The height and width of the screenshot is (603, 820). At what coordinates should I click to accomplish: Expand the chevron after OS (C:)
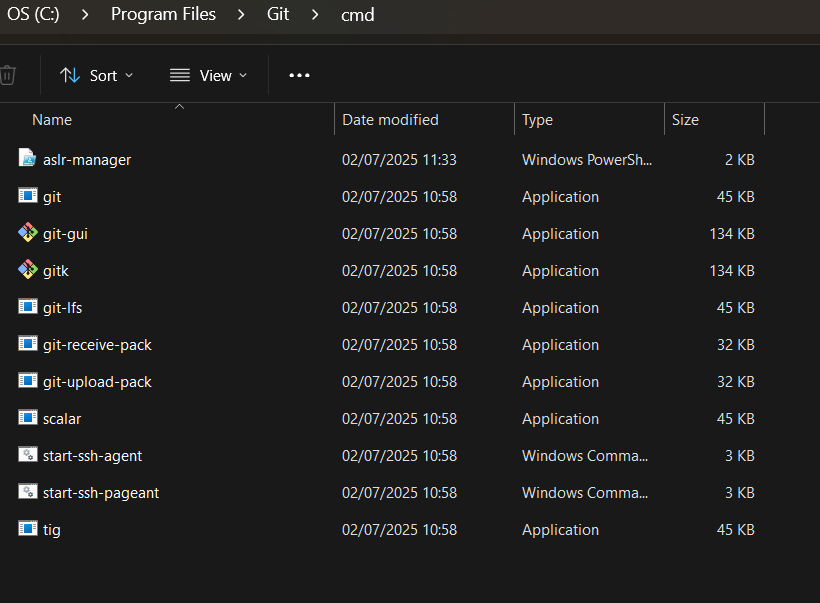click(85, 15)
